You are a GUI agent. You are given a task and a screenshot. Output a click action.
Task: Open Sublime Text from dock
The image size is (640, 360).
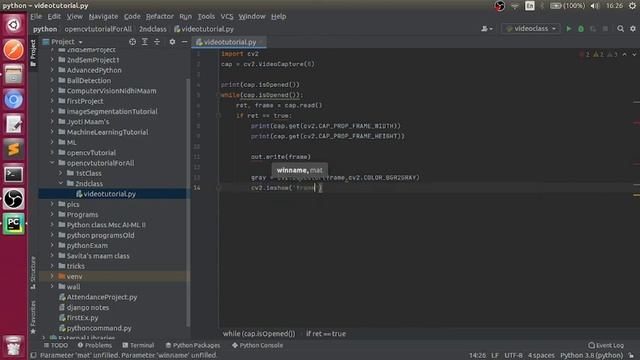click(13, 149)
